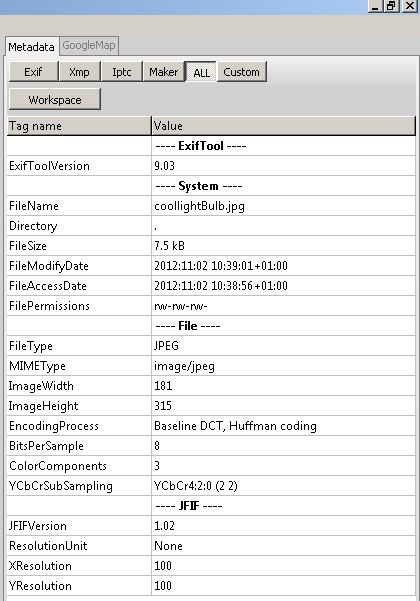Open the Custom metadata view

pos(242,72)
